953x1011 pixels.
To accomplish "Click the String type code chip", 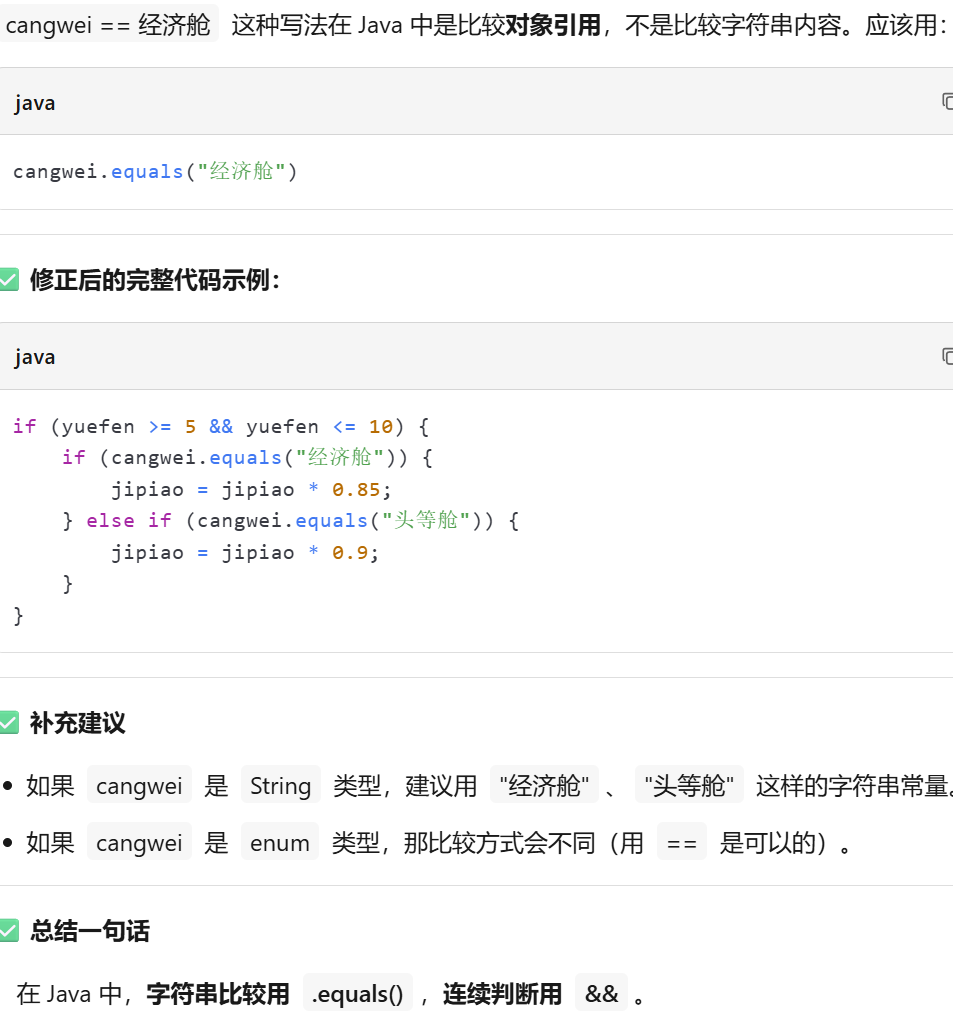I will click(x=280, y=786).
